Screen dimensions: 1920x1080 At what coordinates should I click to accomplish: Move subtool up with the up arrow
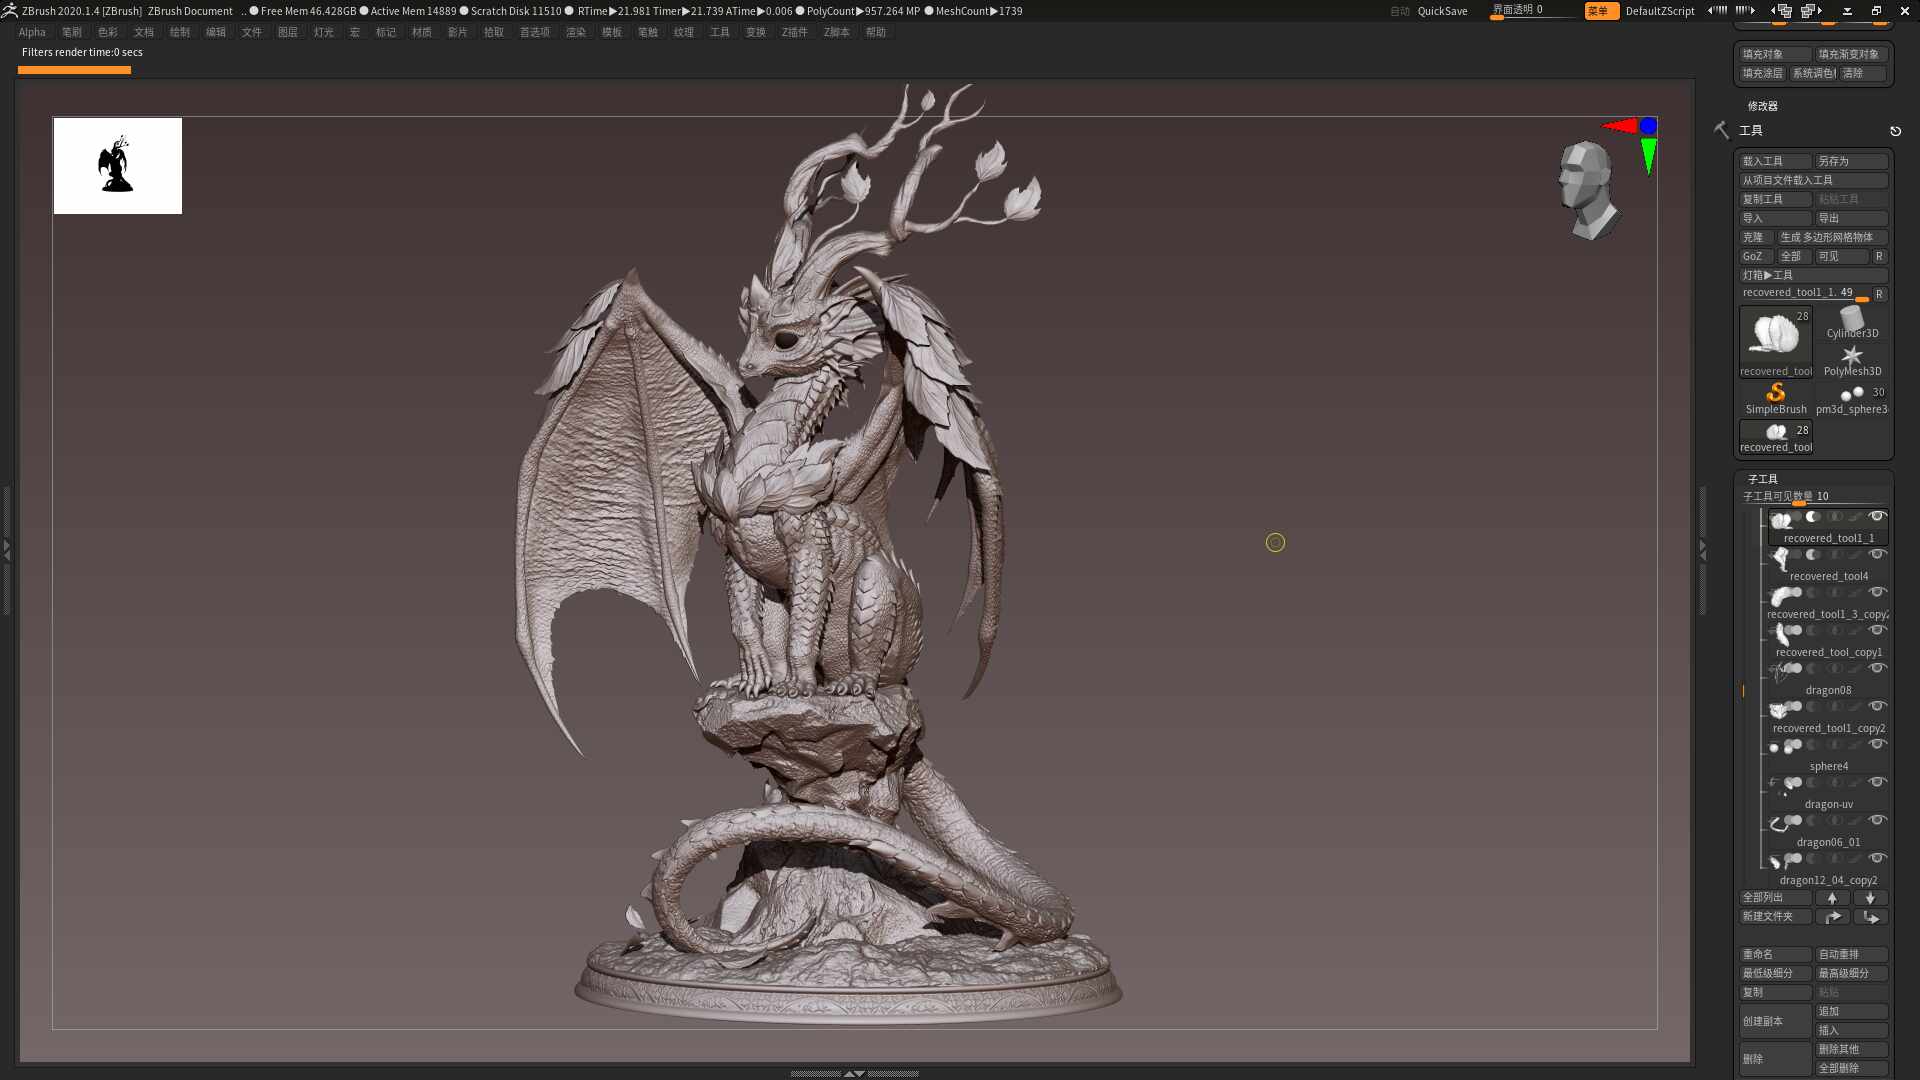(1832, 898)
